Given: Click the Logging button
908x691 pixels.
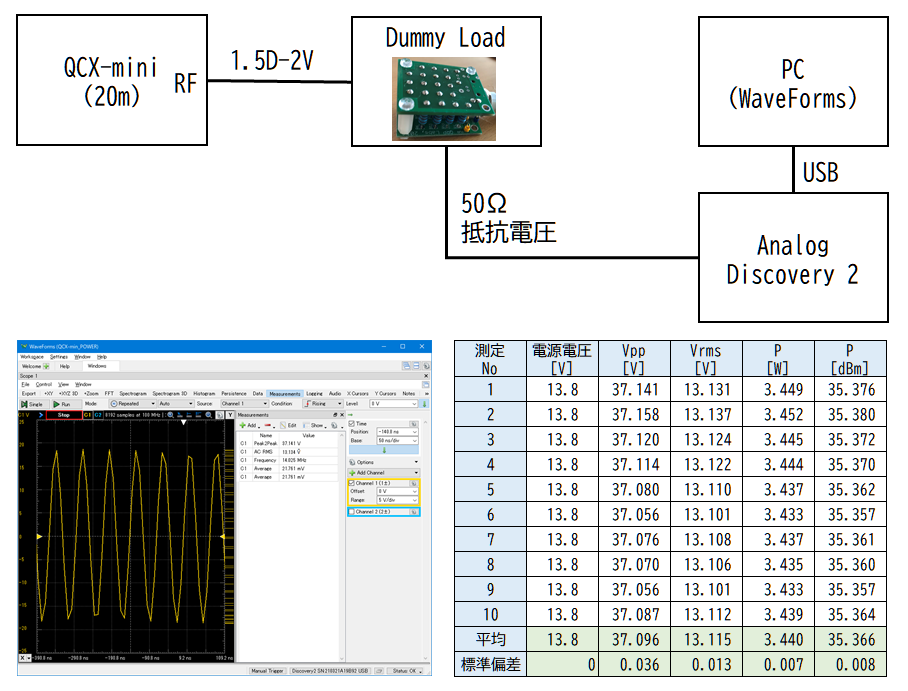Looking at the screenshot, I should coord(314,394).
